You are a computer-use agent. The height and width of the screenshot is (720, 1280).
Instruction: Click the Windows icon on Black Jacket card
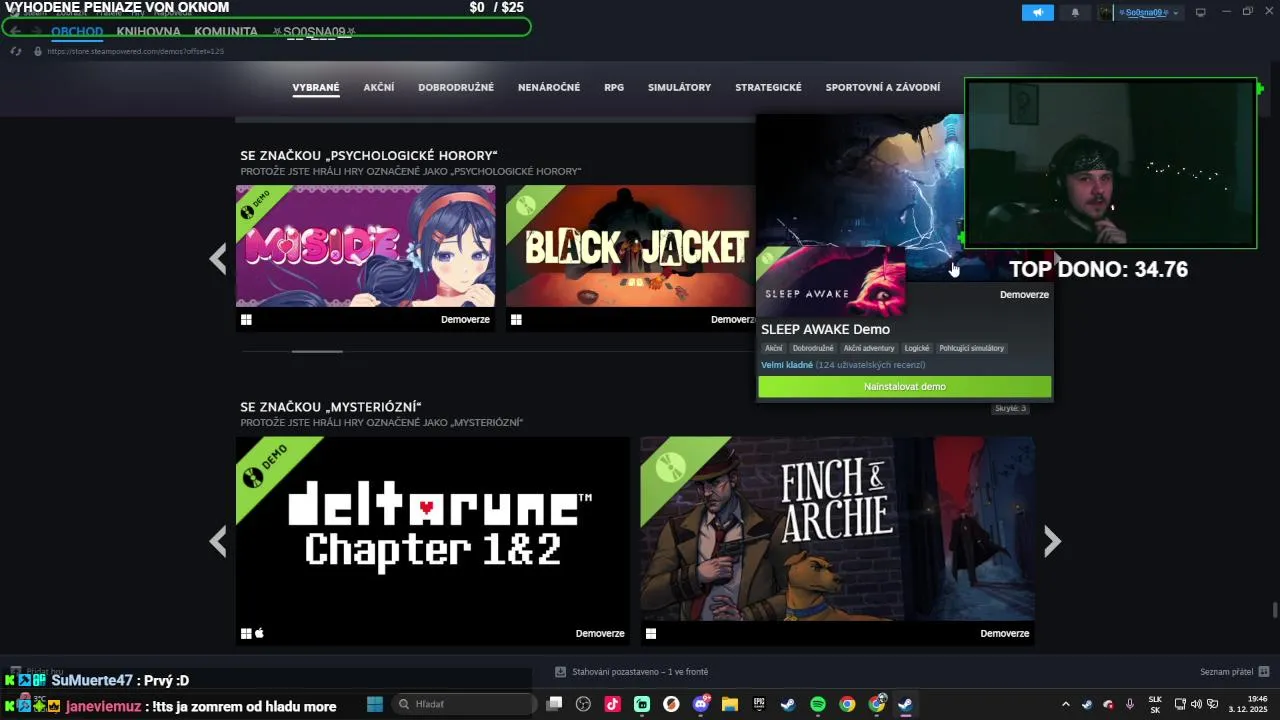516,320
